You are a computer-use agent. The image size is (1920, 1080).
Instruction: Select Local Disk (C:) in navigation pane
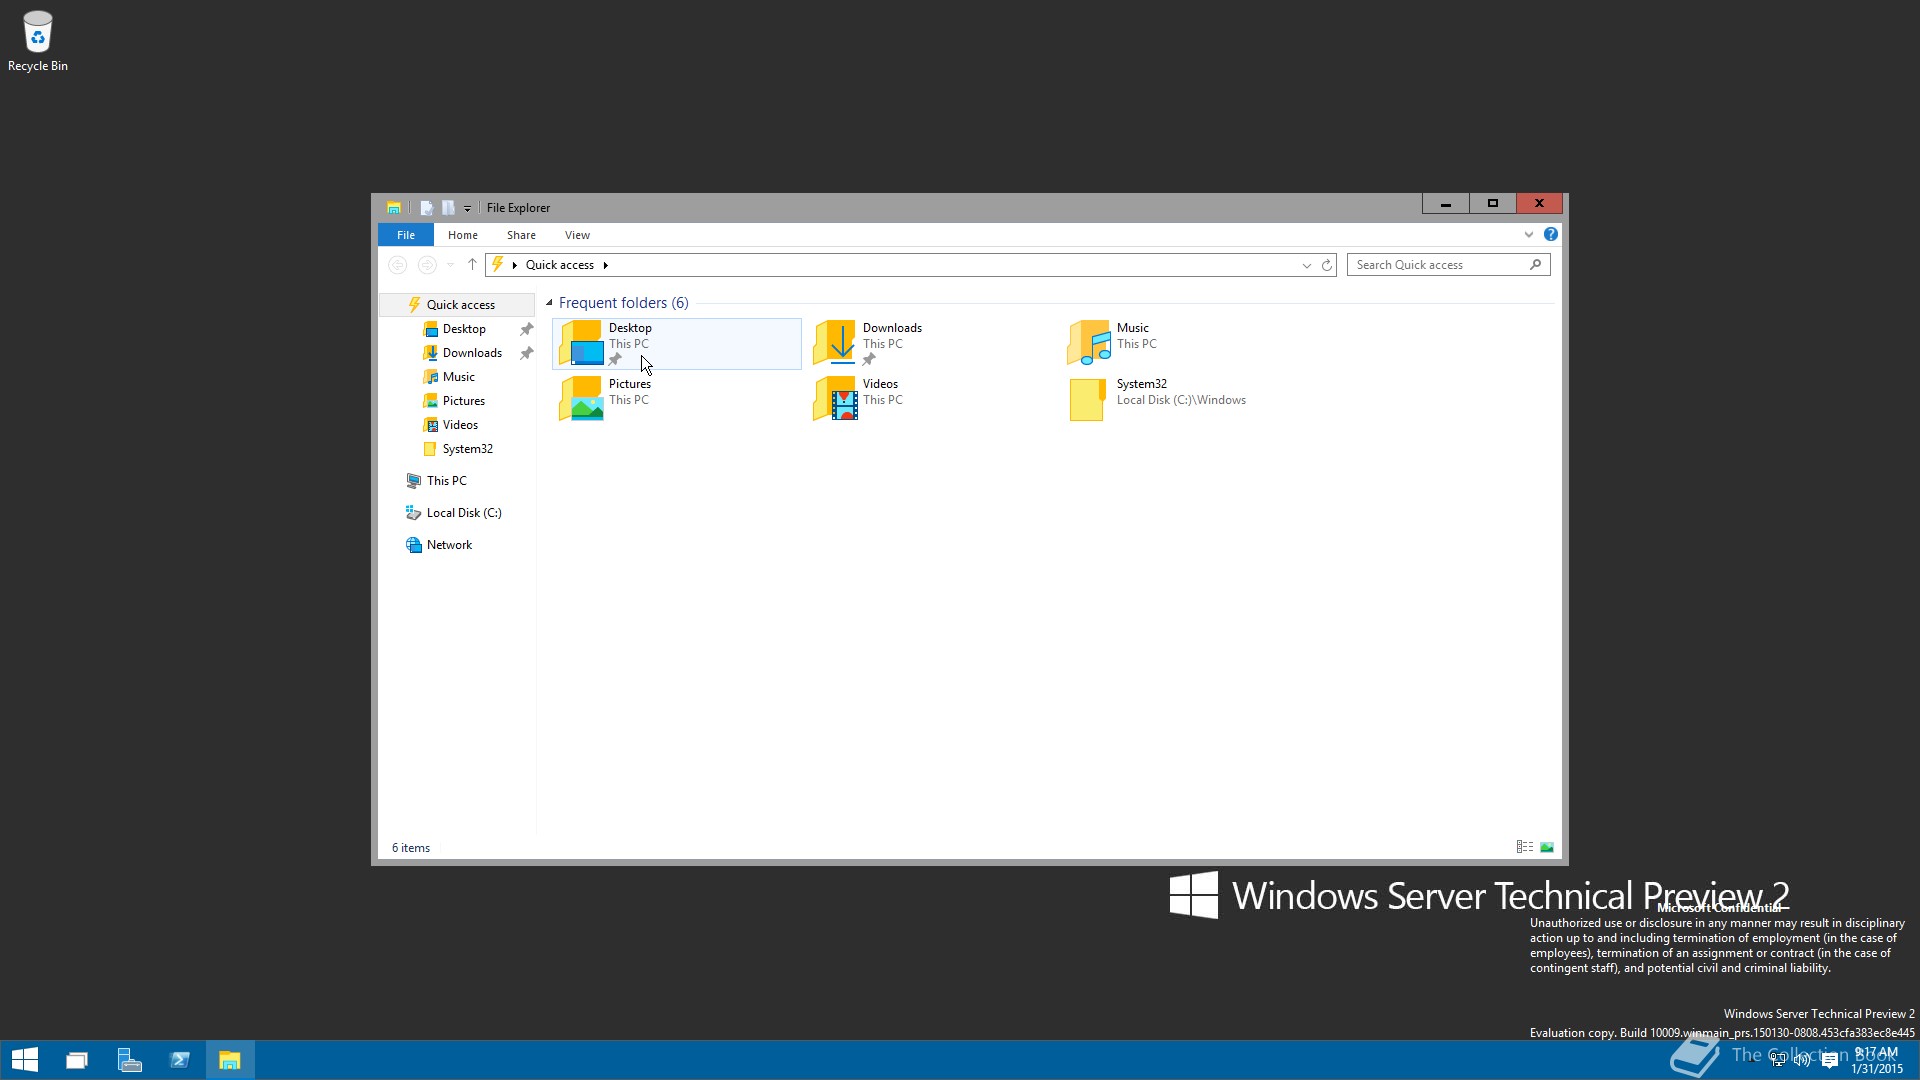point(464,513)
